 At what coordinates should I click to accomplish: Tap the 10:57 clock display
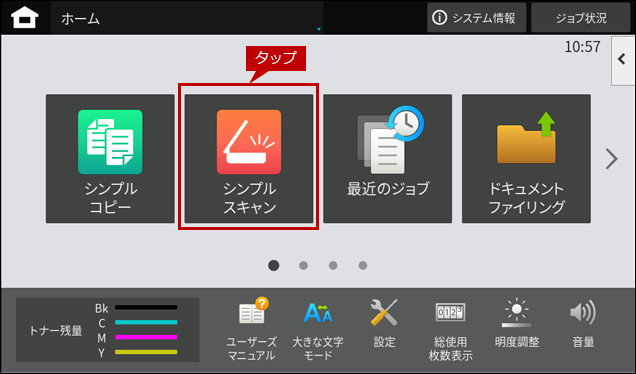pyautogui.click(x=582, y=47)
